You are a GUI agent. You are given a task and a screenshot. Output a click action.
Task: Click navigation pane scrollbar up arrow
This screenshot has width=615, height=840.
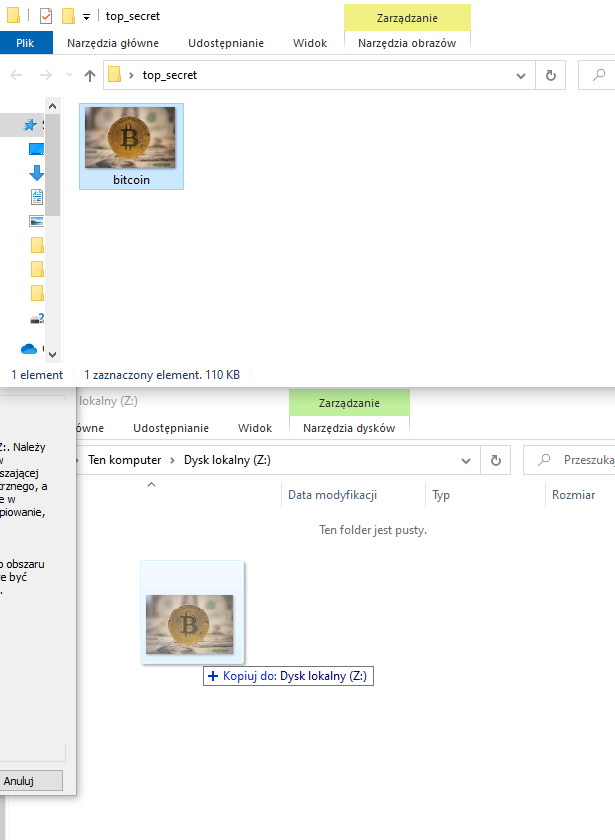(x=52, y=106)
